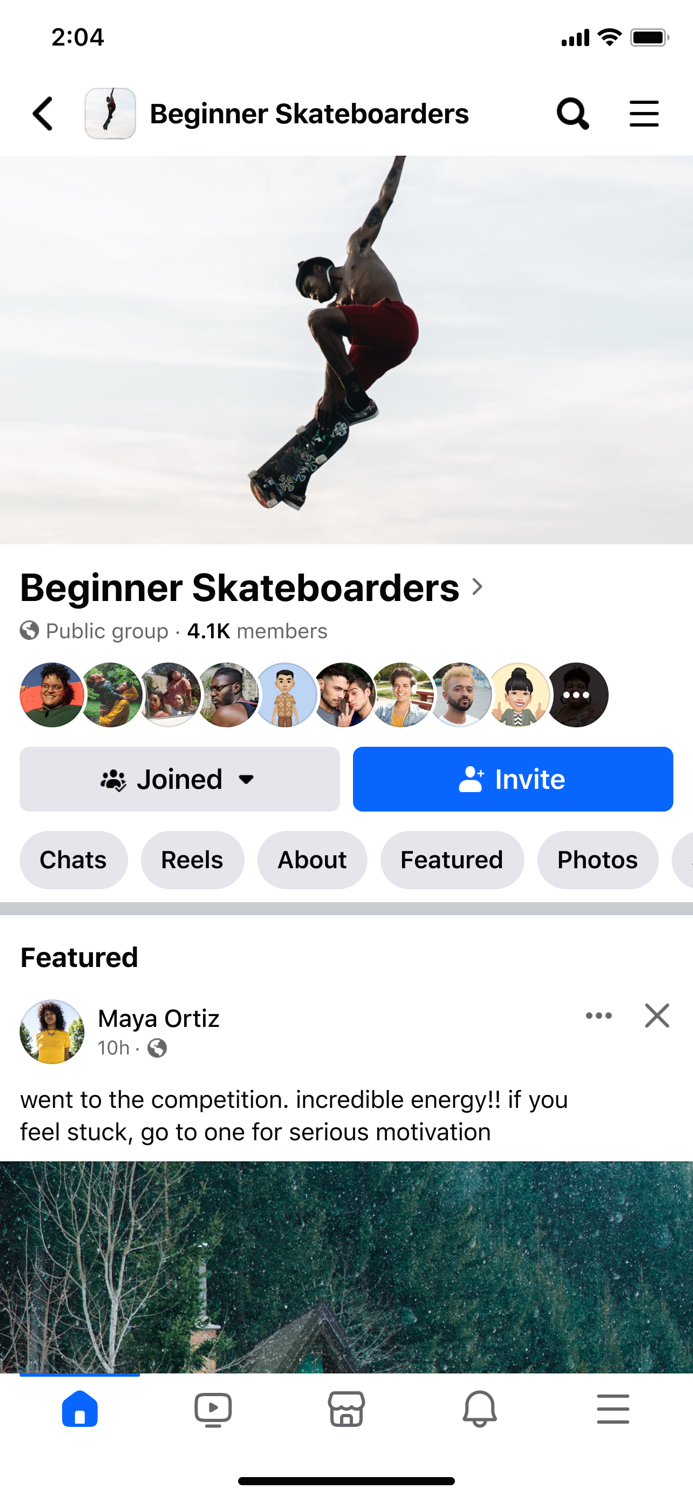Tap the Notifications bell icon
Image resolution: width=693 pixels, height=1500 pixels.
coord(479,1409)
